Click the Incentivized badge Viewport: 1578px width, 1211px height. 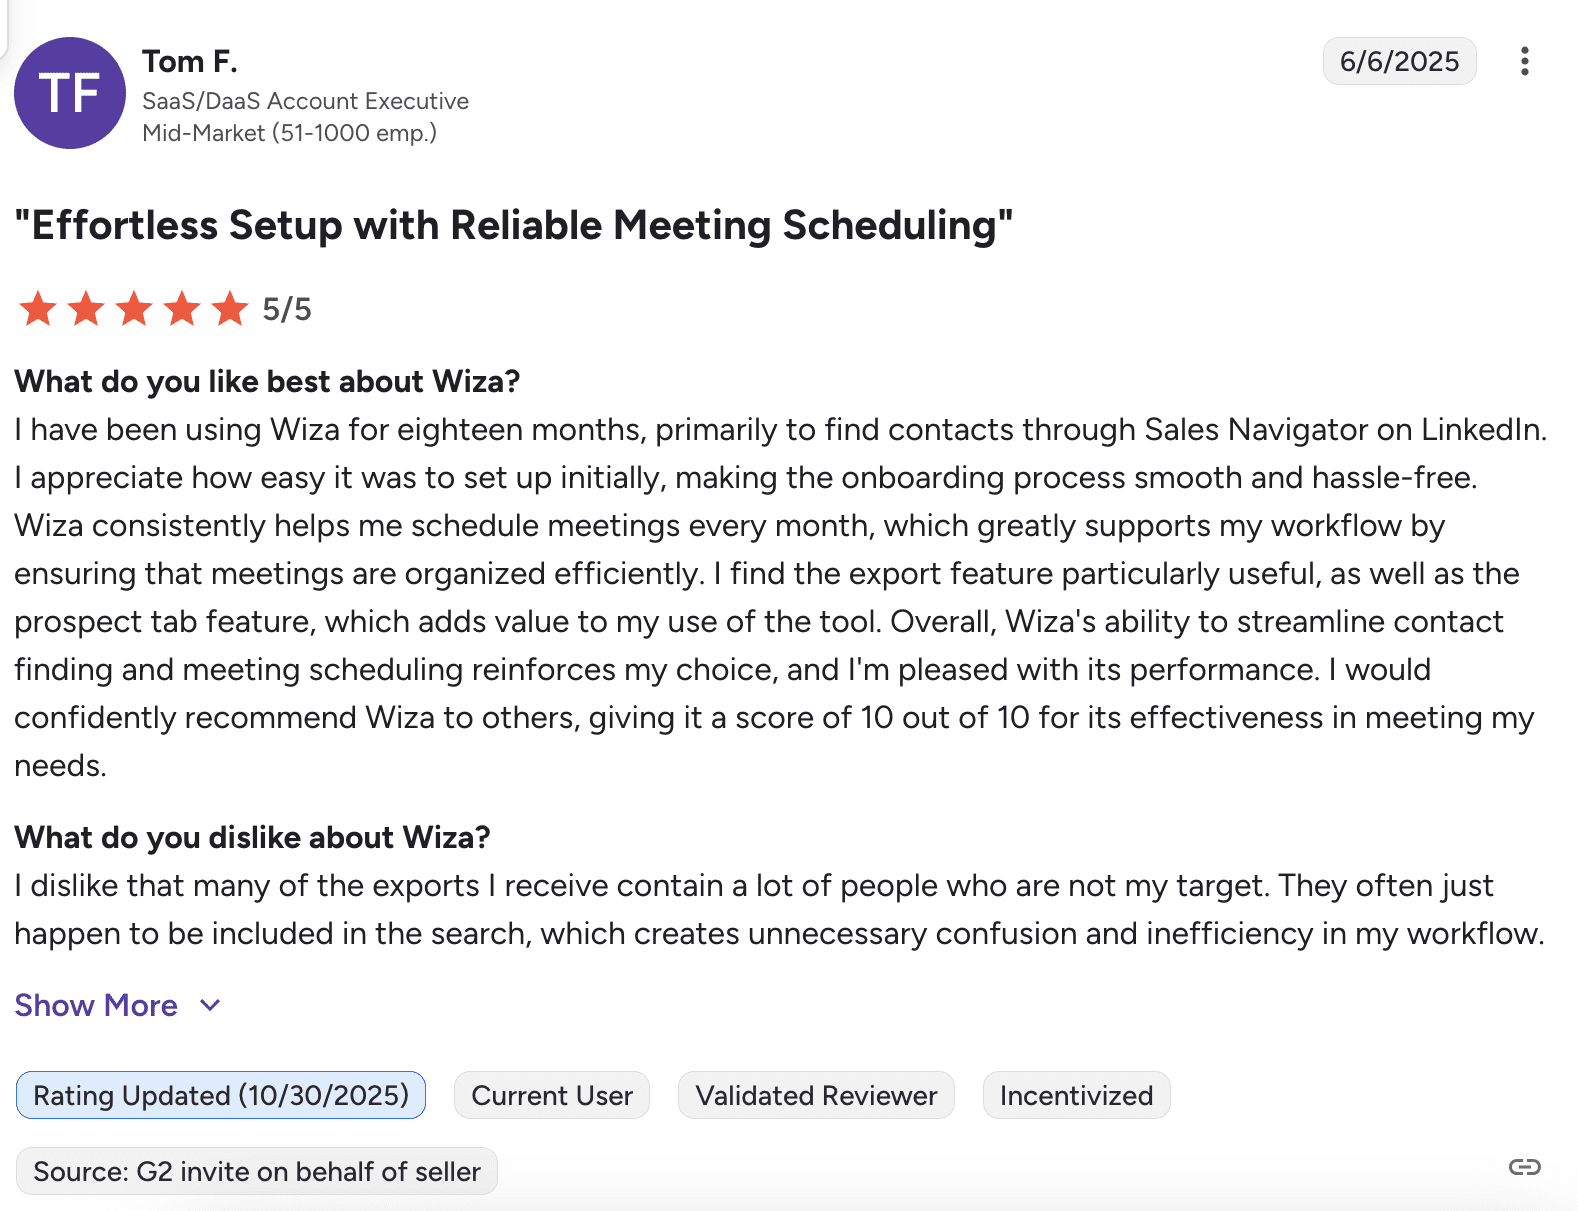[x=1076, y=1095]
